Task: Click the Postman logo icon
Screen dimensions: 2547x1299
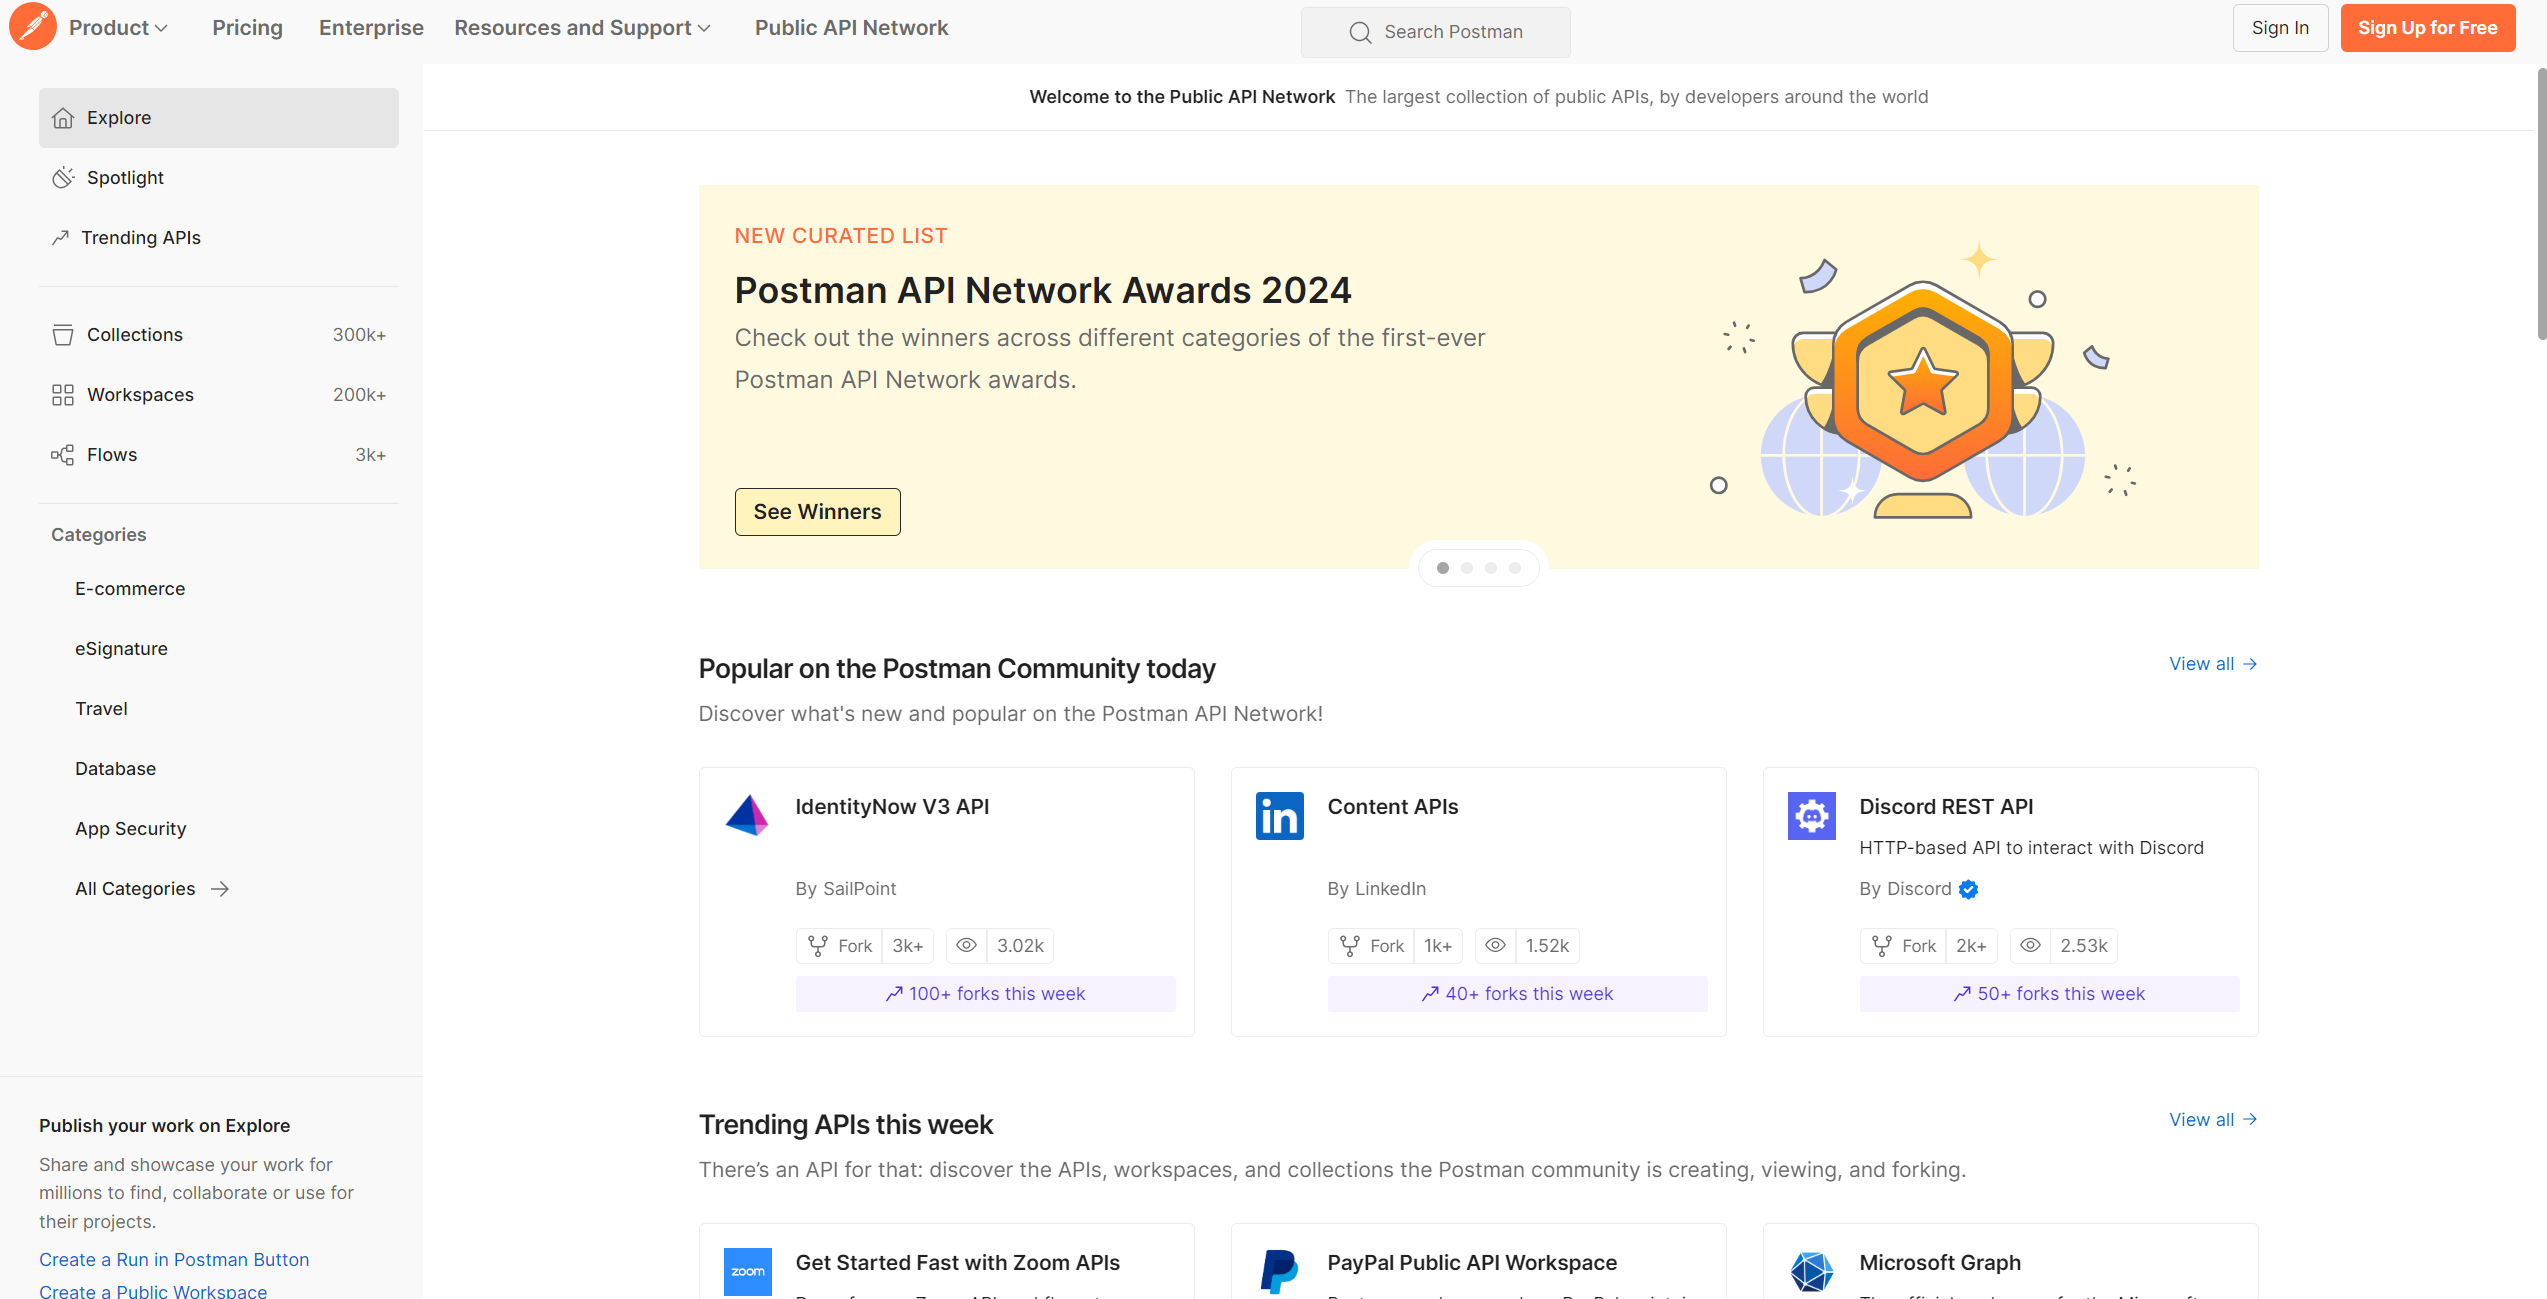Action: pos(33,27)
